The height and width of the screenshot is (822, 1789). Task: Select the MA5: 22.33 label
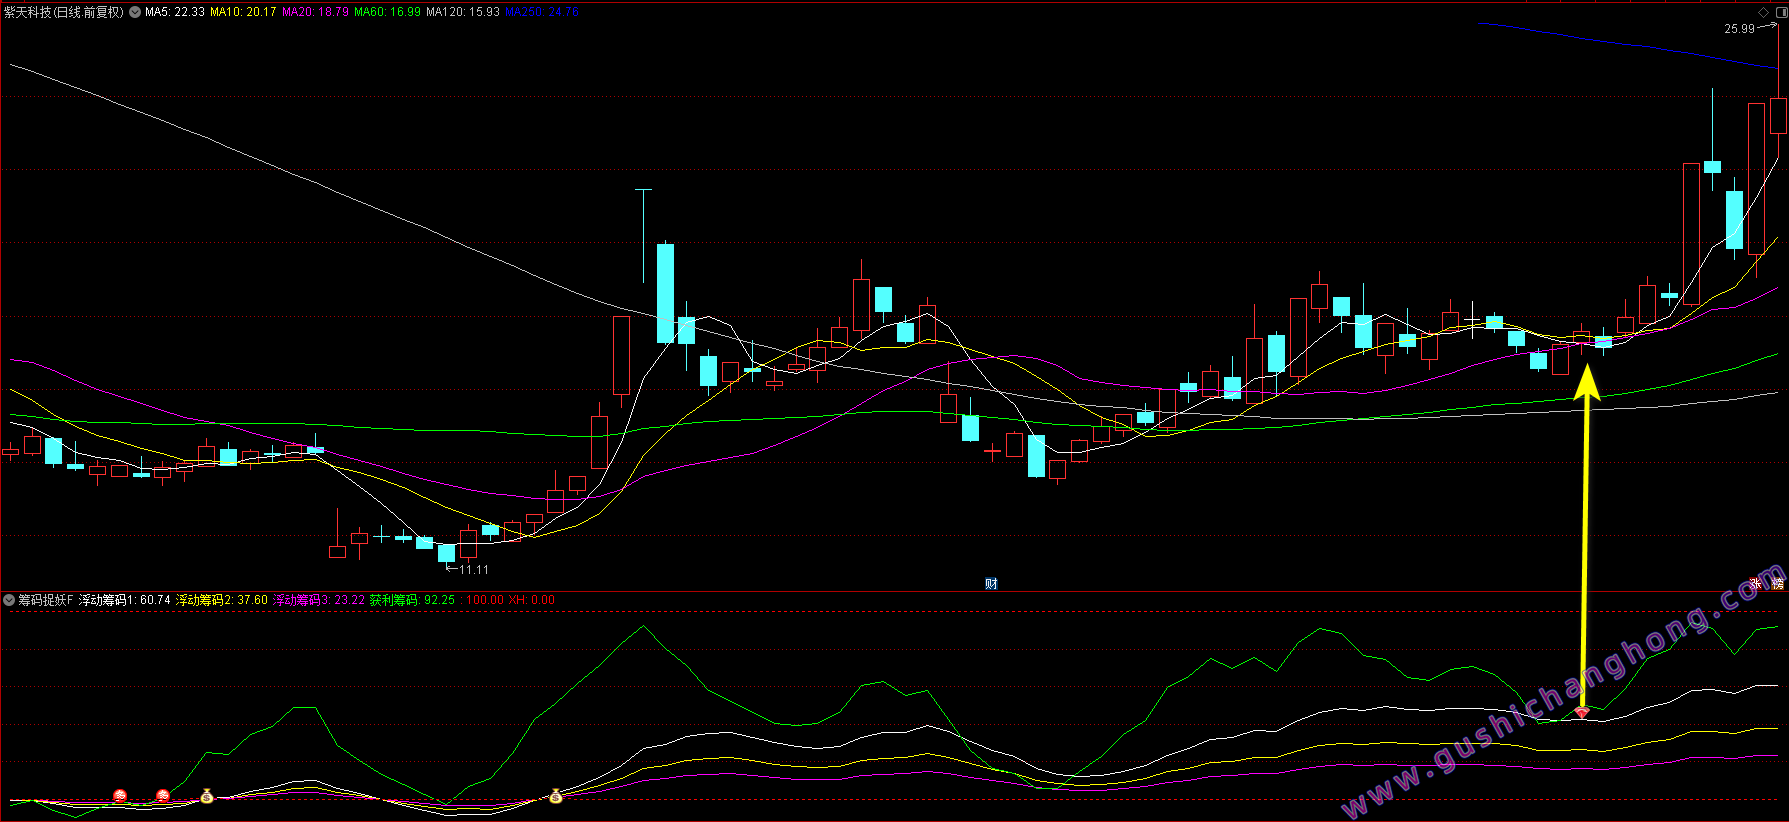click(175, 12)
